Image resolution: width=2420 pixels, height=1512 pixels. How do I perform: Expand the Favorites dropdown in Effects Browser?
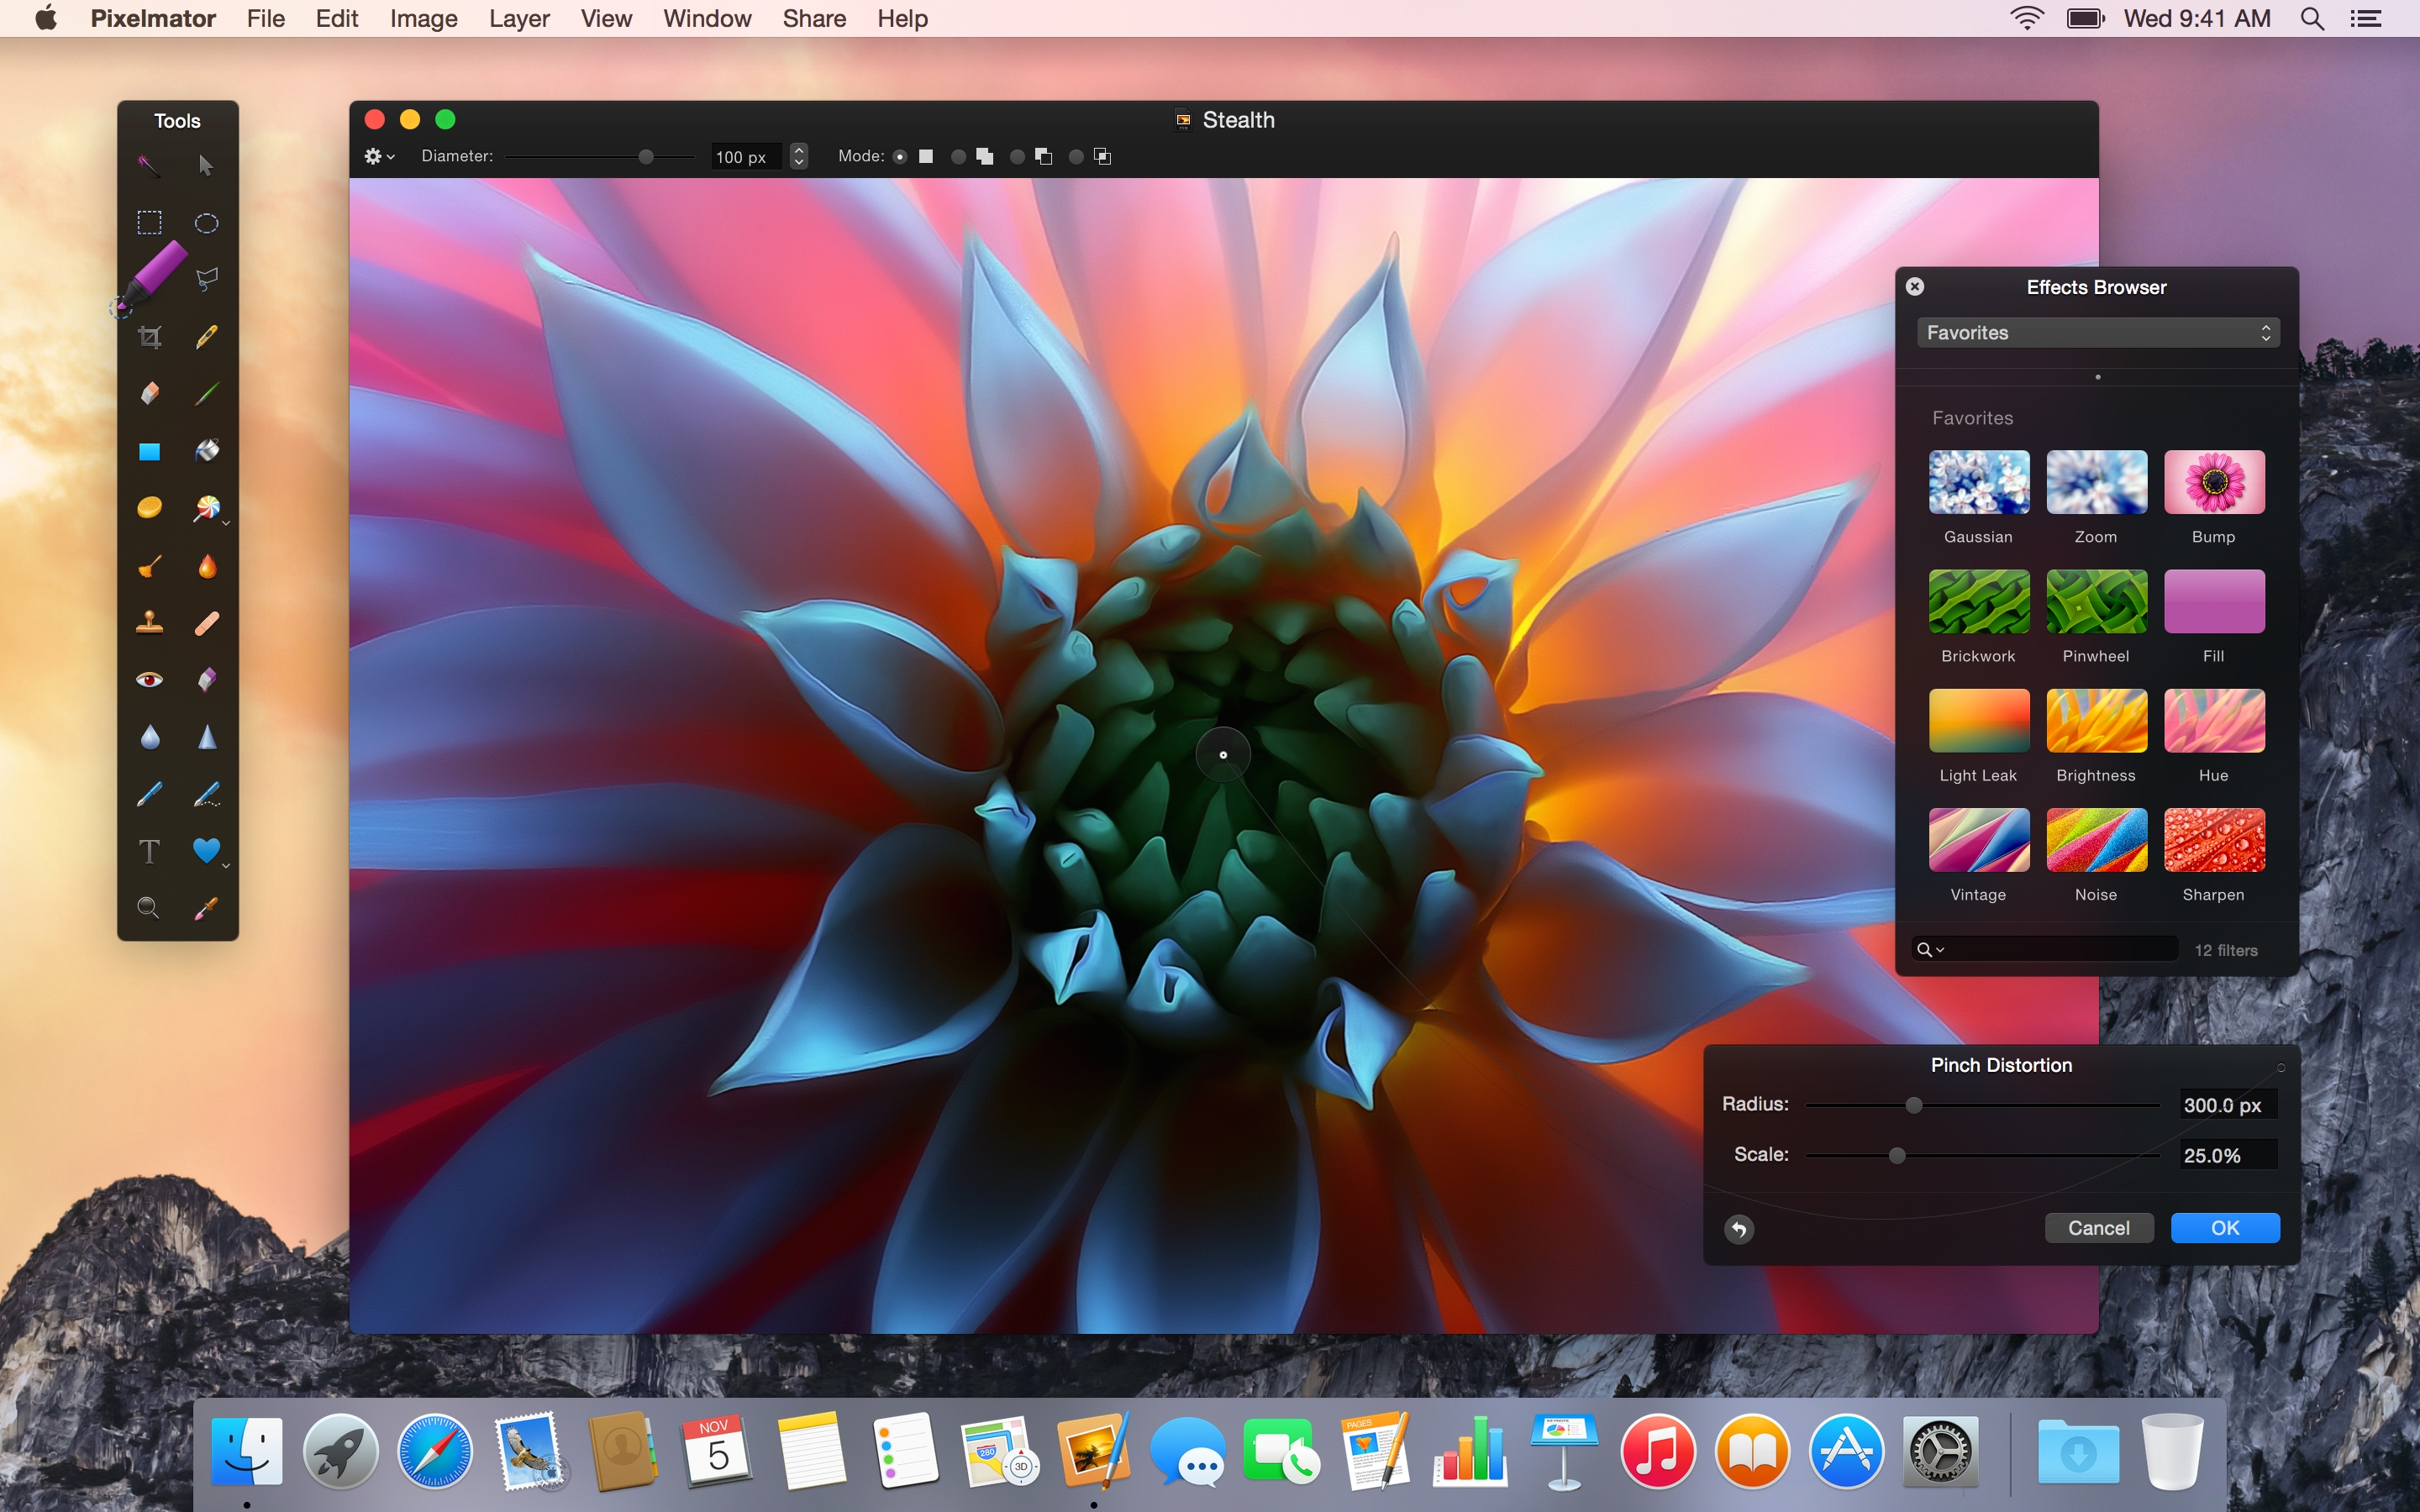click(2096, 331)
